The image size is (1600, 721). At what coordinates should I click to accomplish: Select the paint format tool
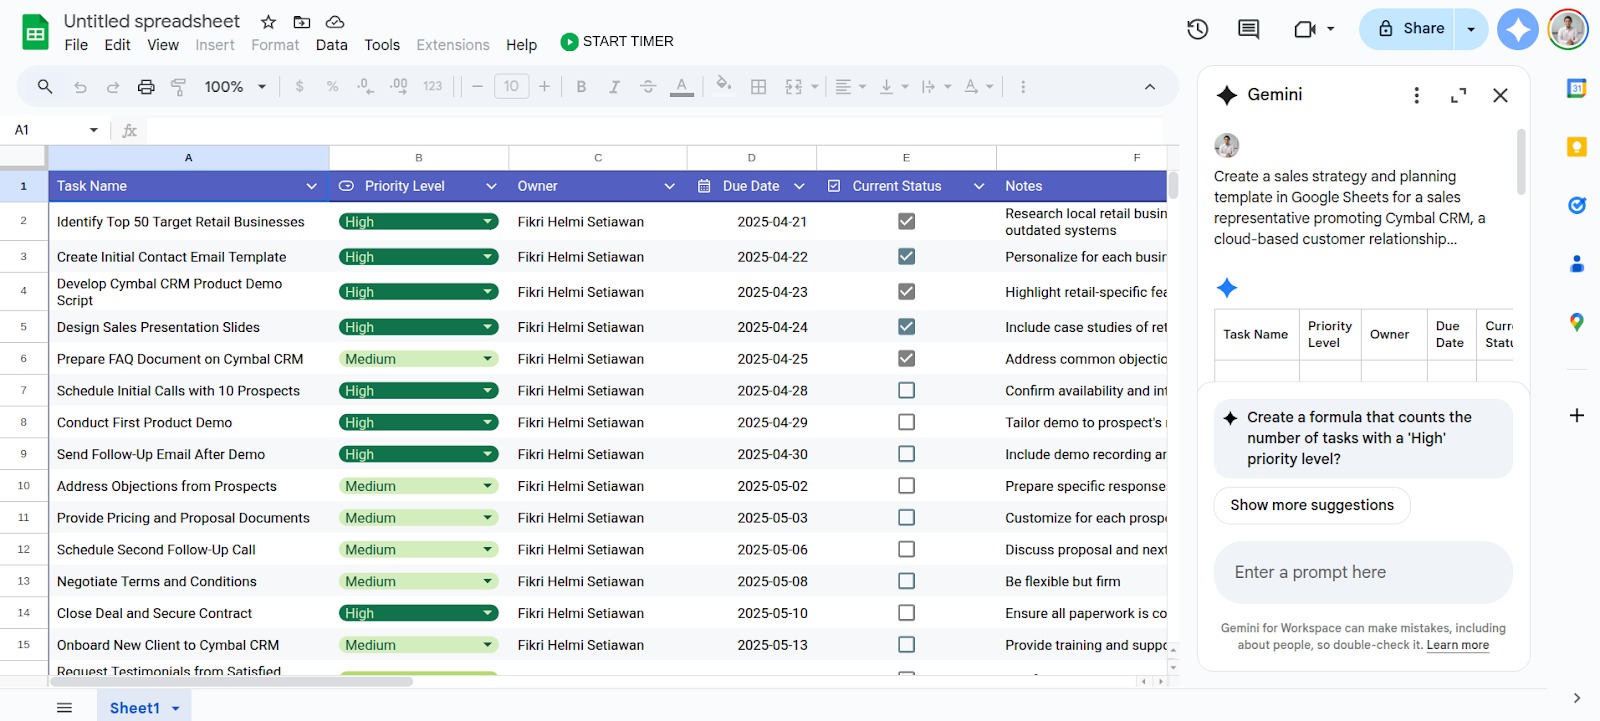179,87
